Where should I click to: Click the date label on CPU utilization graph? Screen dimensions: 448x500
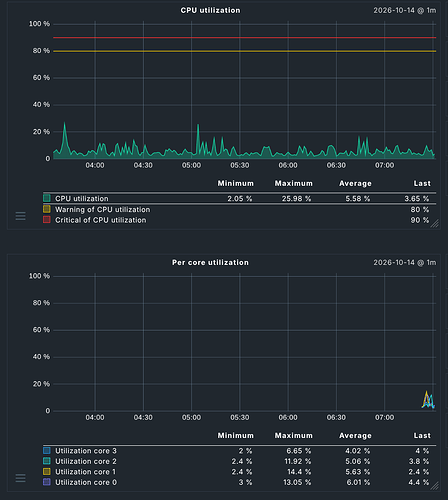pos(405,10)
